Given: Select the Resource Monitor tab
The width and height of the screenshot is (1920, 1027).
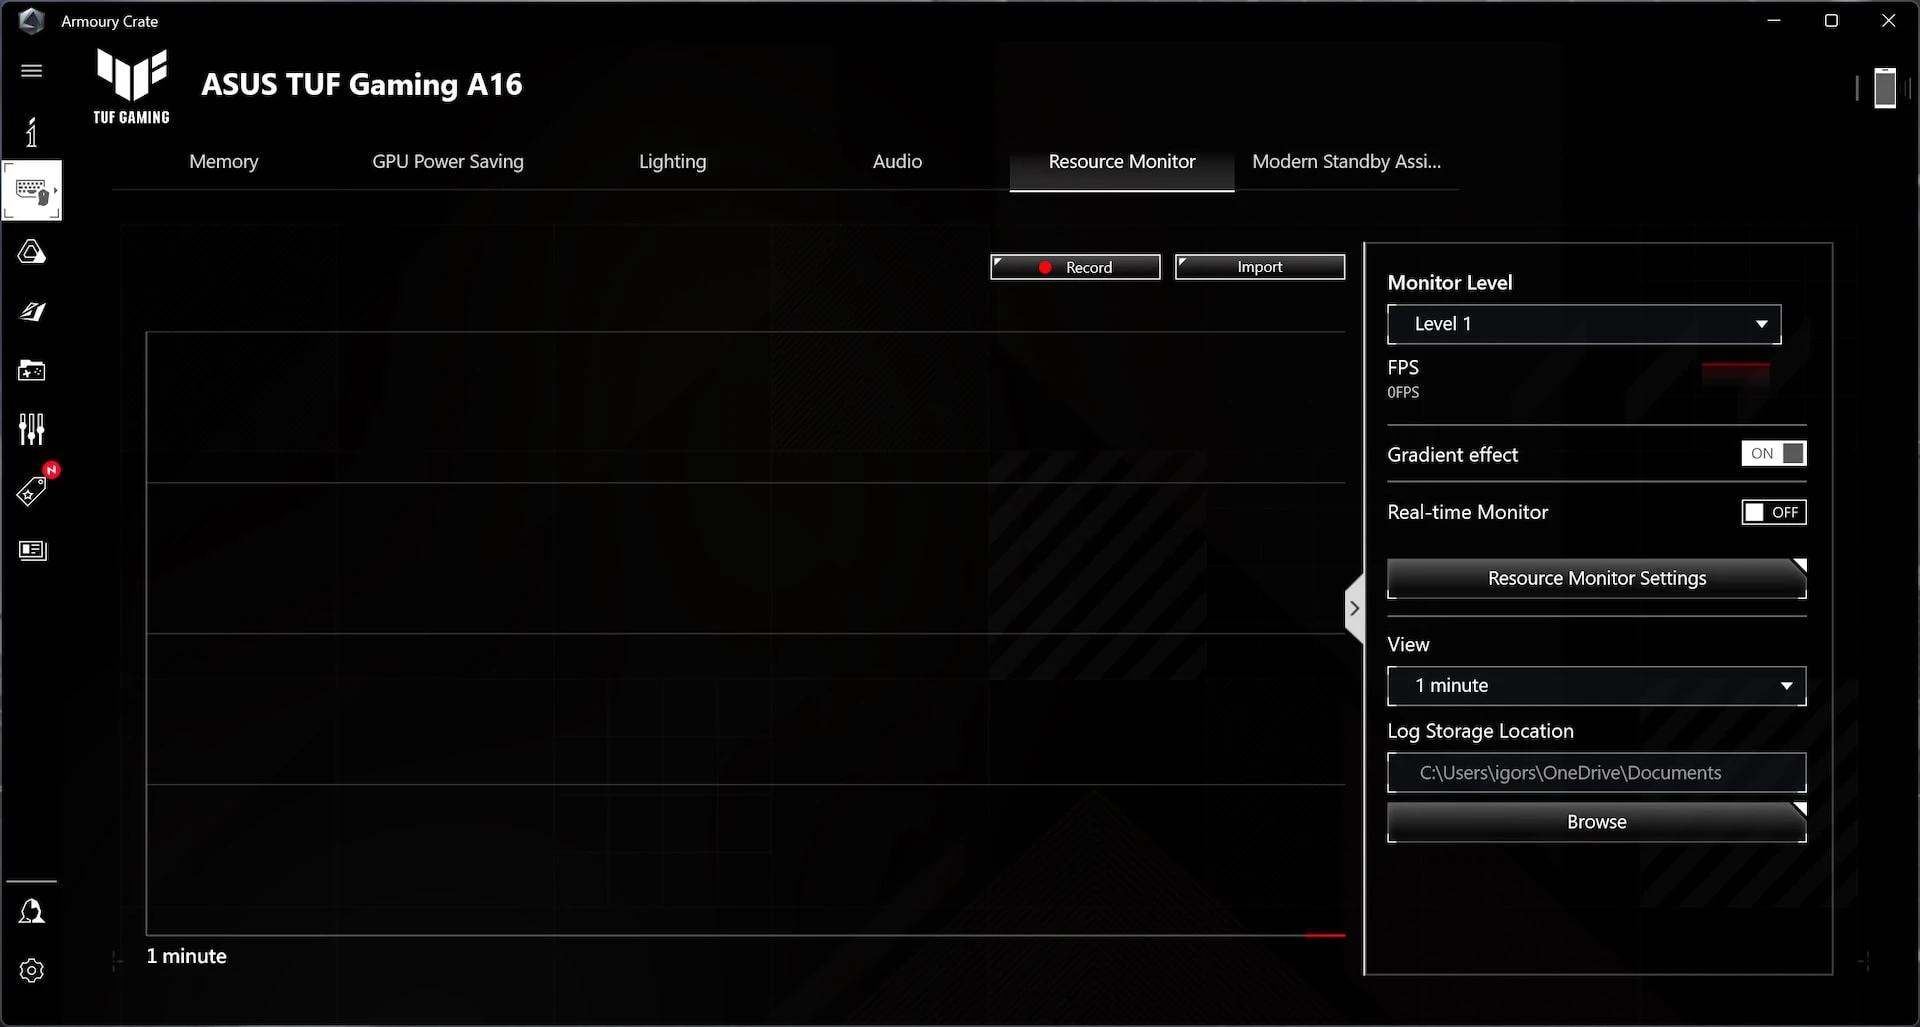Looking at the screenshot, I should [x=1122, y=162].
